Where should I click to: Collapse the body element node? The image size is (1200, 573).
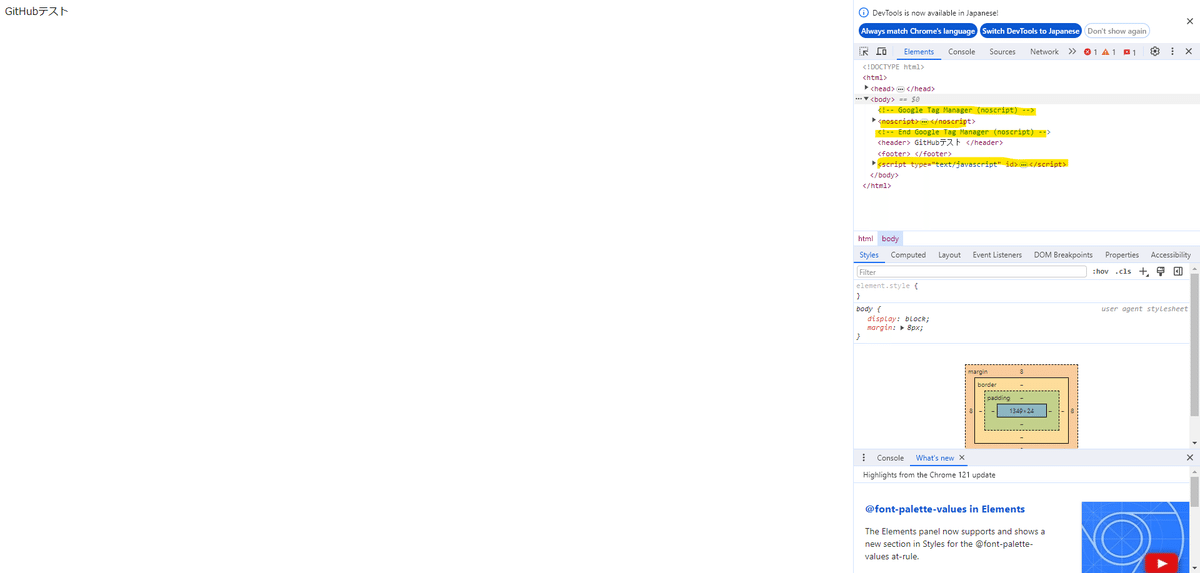(867, 99)
